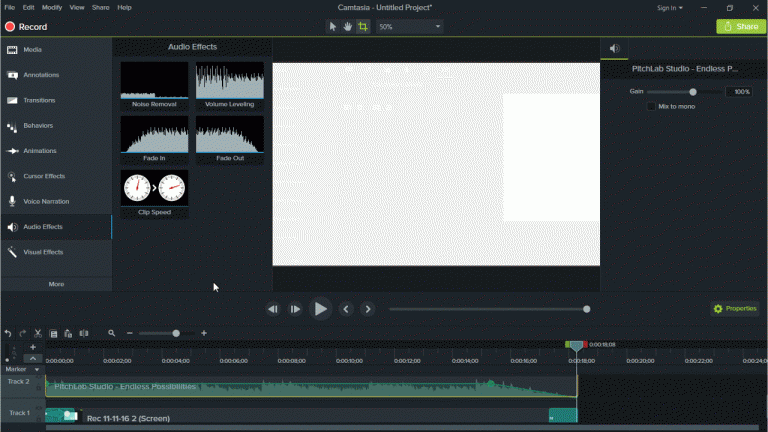The height and width of the screenshot is (432, 768).
Task: Open the audio properties speaker tab
Action: click(614, 48)
